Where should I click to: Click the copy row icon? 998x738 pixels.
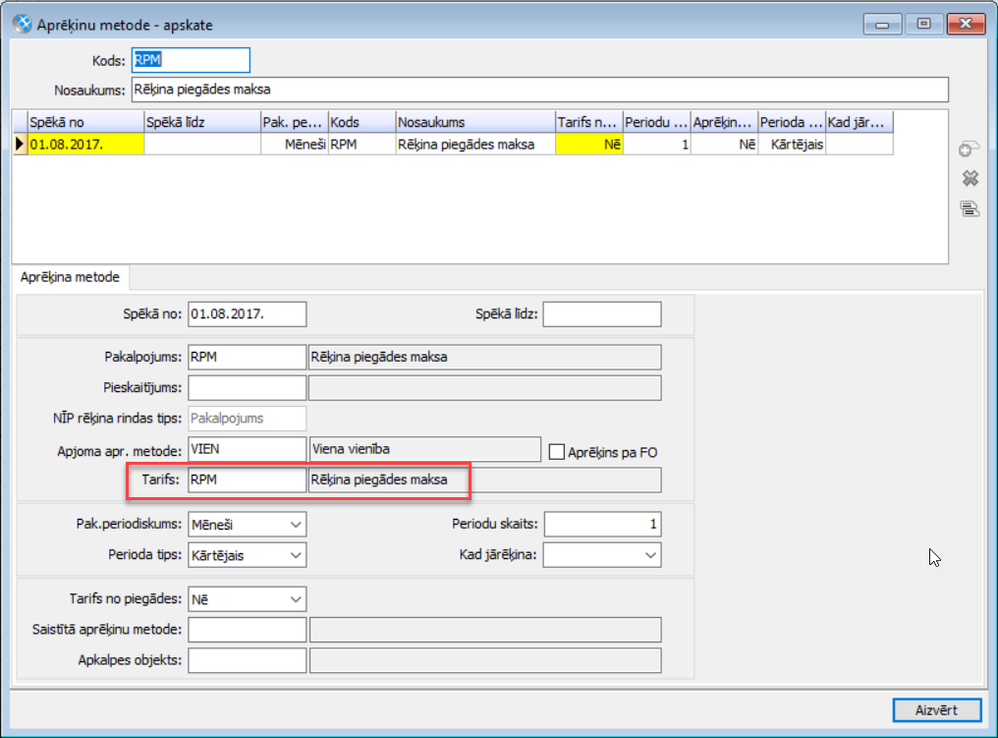(968, 208)
